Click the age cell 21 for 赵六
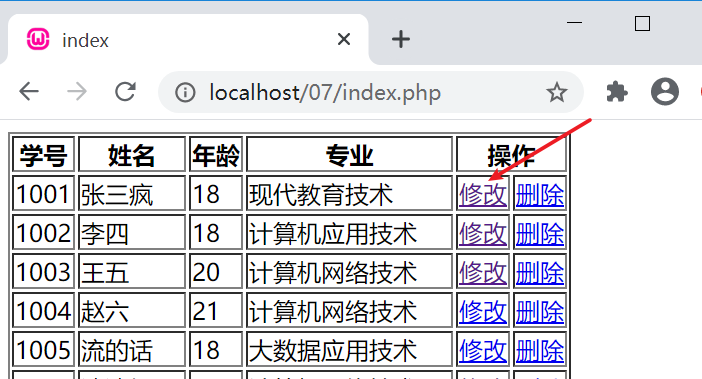 (x=216, y=311)
